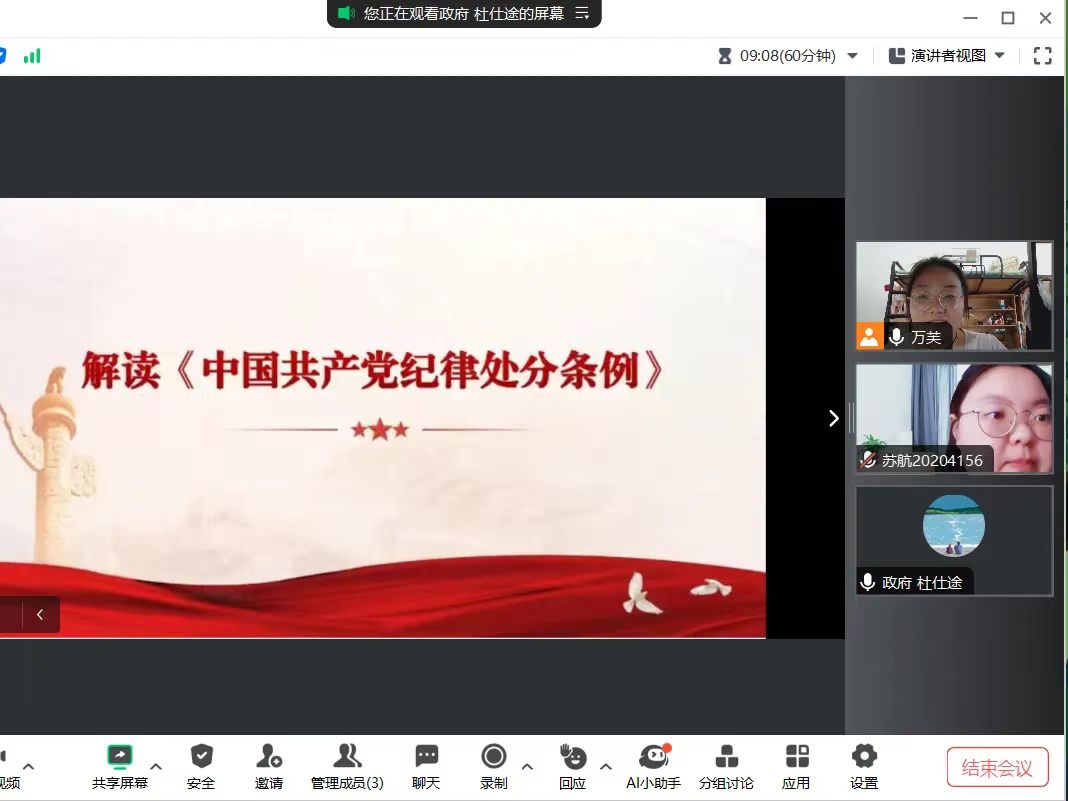Toggle full screen mode icon
Image resolution: width=1068 pixels, height=801 pixels.
click(1042, 56)
